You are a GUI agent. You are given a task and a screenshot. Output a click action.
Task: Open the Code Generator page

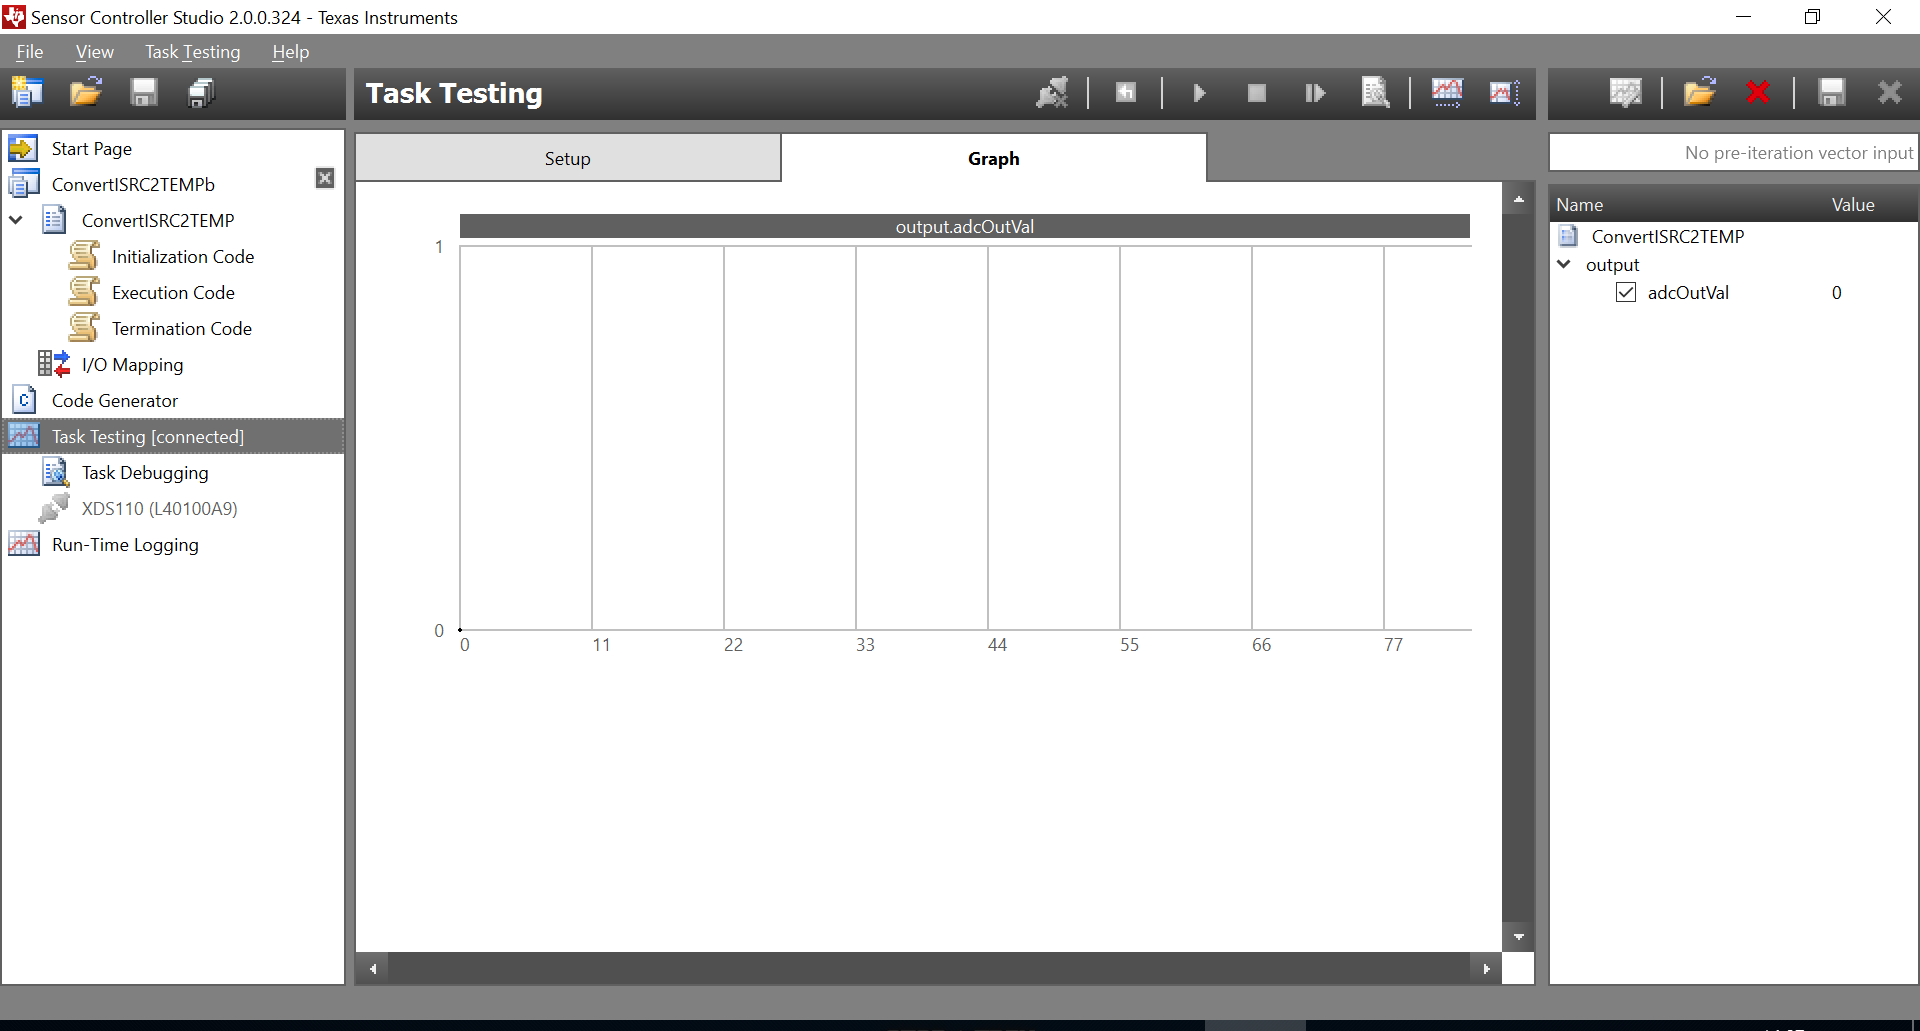(115, 401)
